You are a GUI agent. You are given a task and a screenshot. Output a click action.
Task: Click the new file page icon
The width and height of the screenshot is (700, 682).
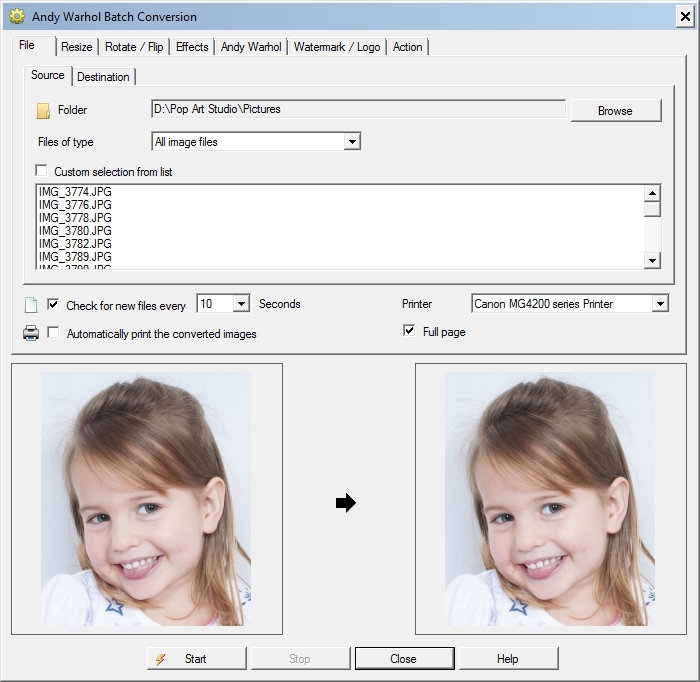click(x=31, y=305)
